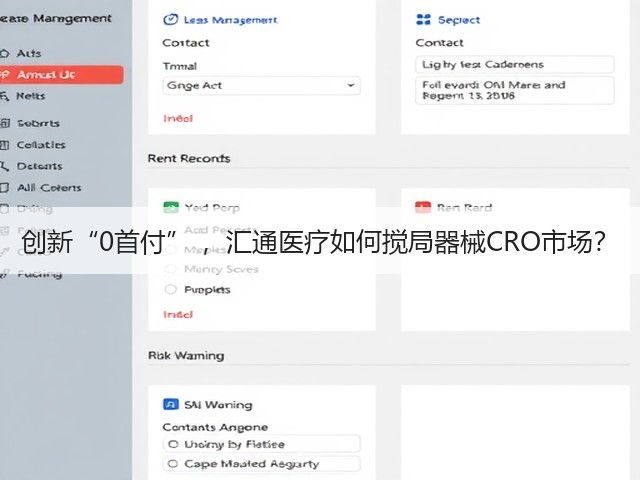
Task: Click the icon beside Nelts
Action: 4,96
